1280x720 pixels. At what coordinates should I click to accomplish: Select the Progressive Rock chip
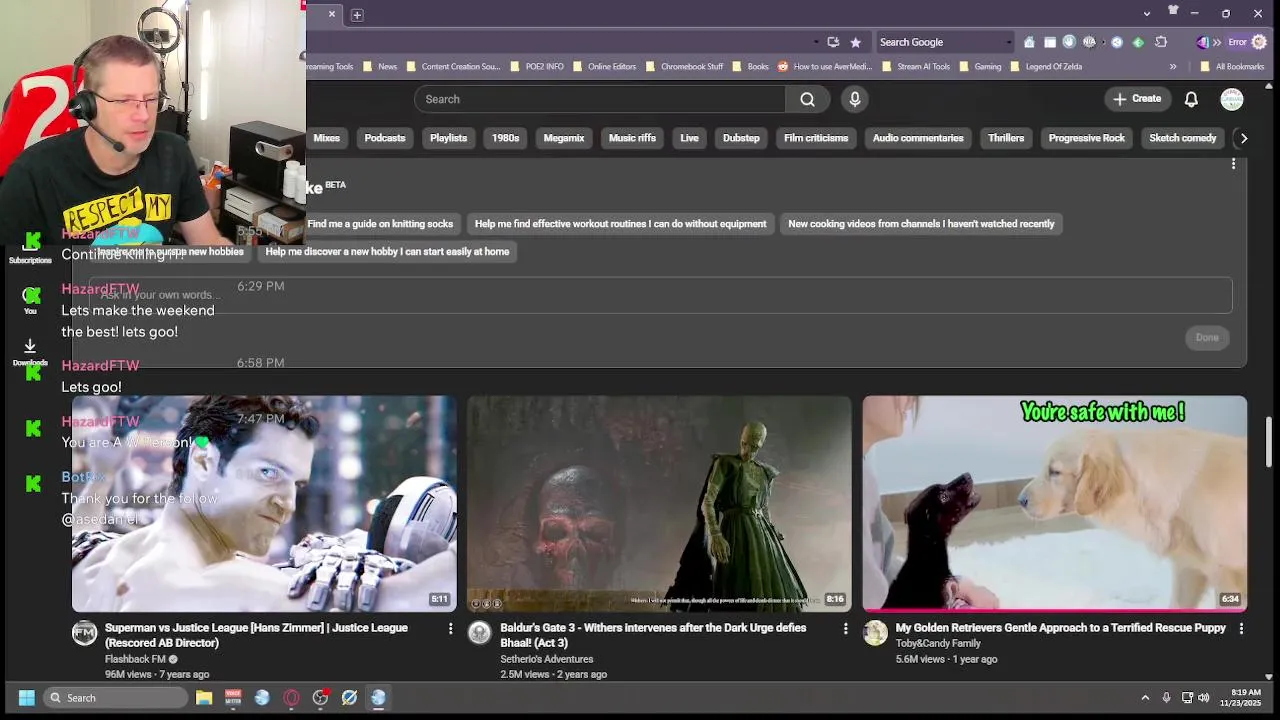[x=1087, y=138]
